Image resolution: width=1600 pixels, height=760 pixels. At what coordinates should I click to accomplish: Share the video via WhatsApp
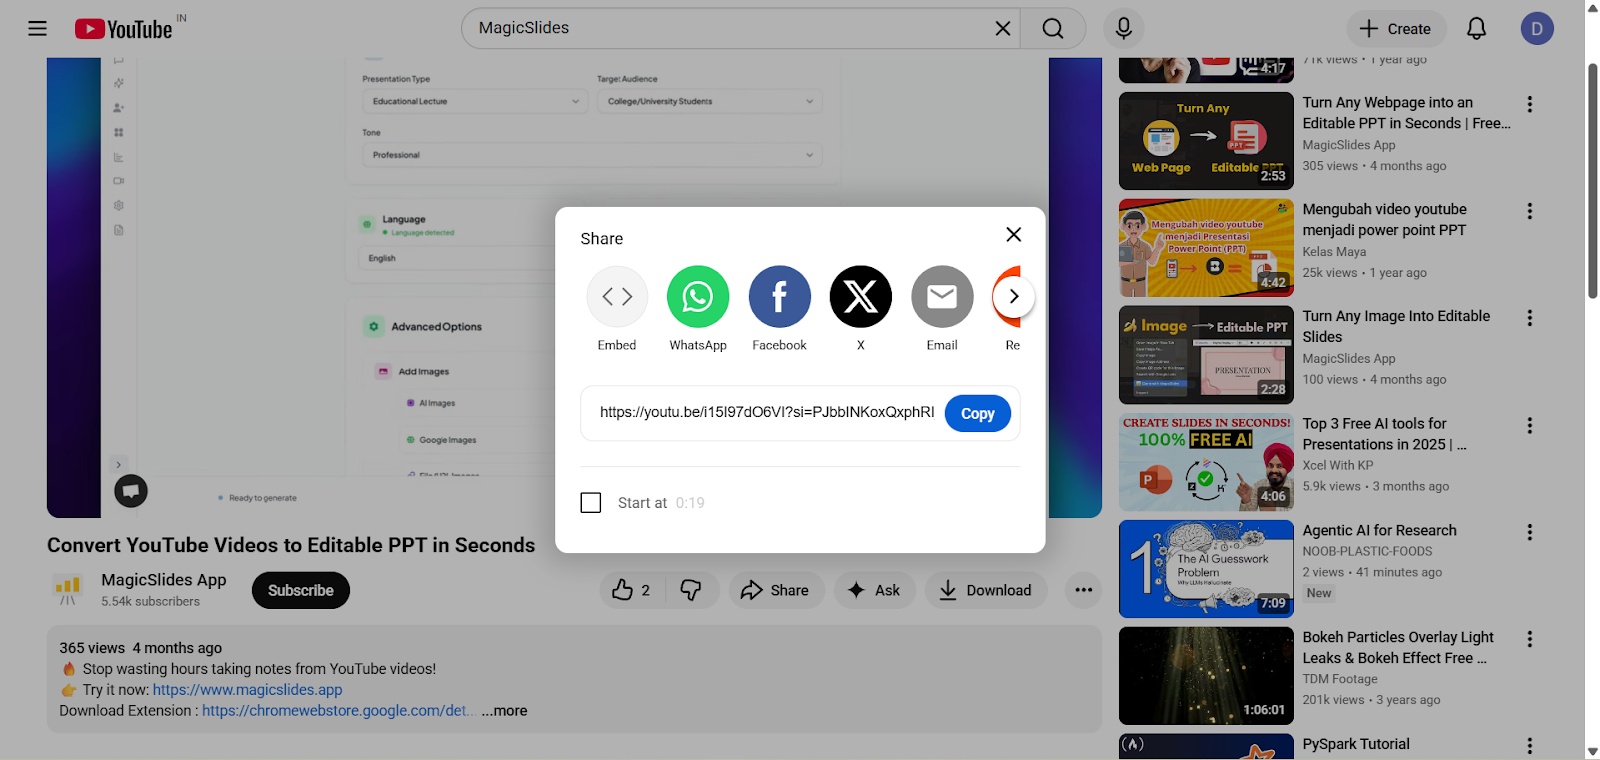click(698, 309)
